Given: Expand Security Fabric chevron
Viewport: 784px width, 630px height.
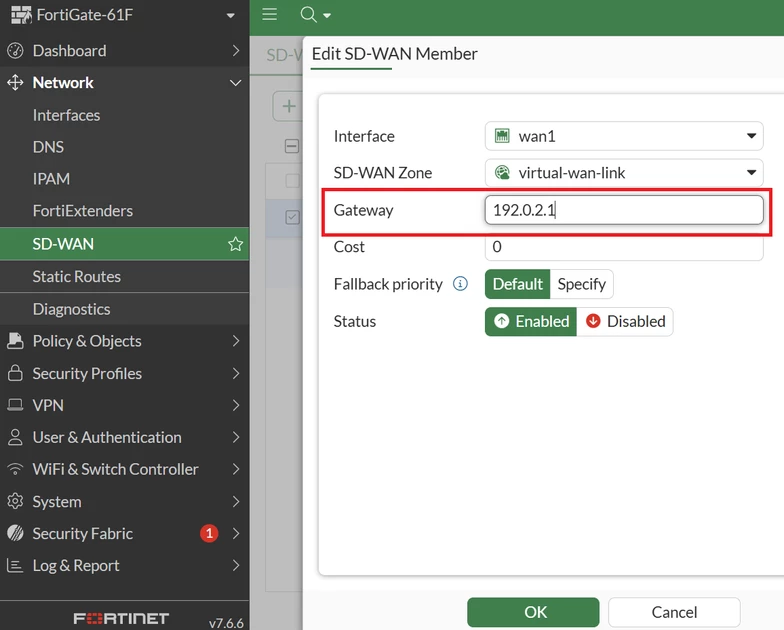Looking at the screenshot, I should [x=236, y=534].
